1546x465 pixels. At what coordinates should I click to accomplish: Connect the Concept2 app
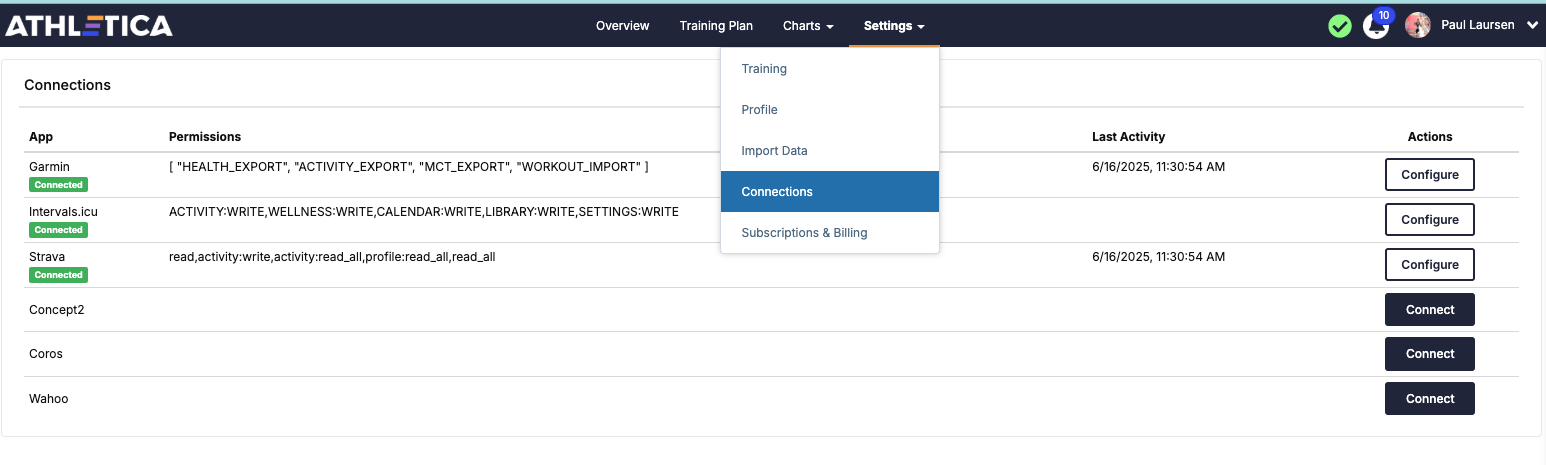pos(1429,309)
